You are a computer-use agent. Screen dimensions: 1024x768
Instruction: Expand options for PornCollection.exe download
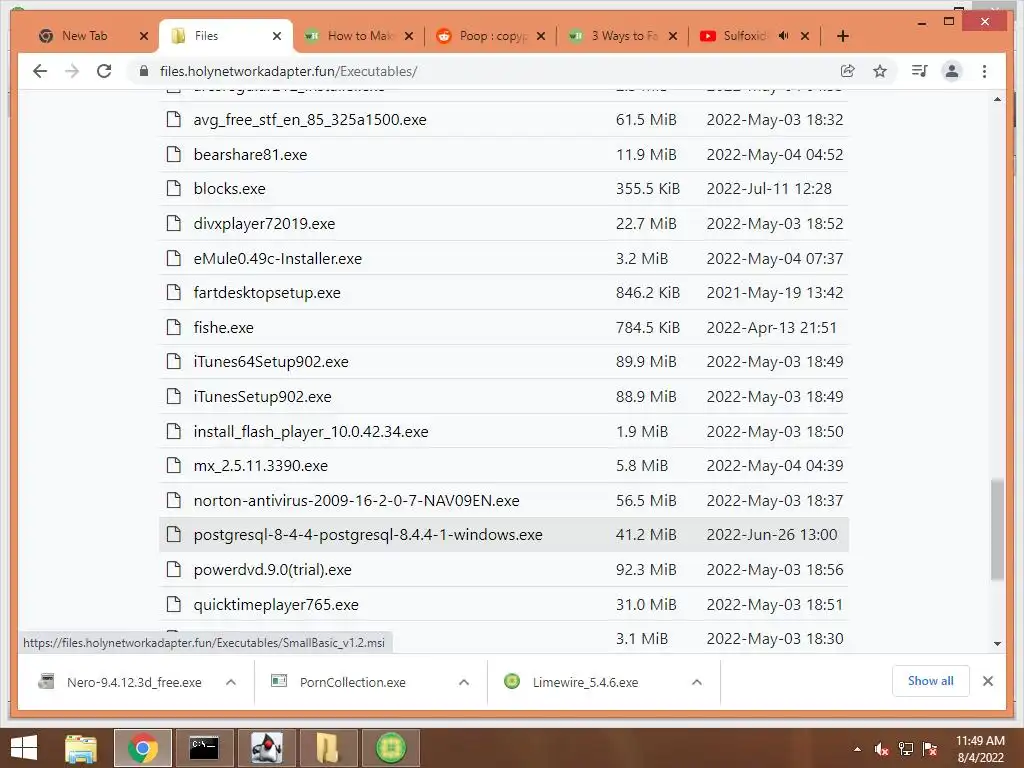click(464, 682)
